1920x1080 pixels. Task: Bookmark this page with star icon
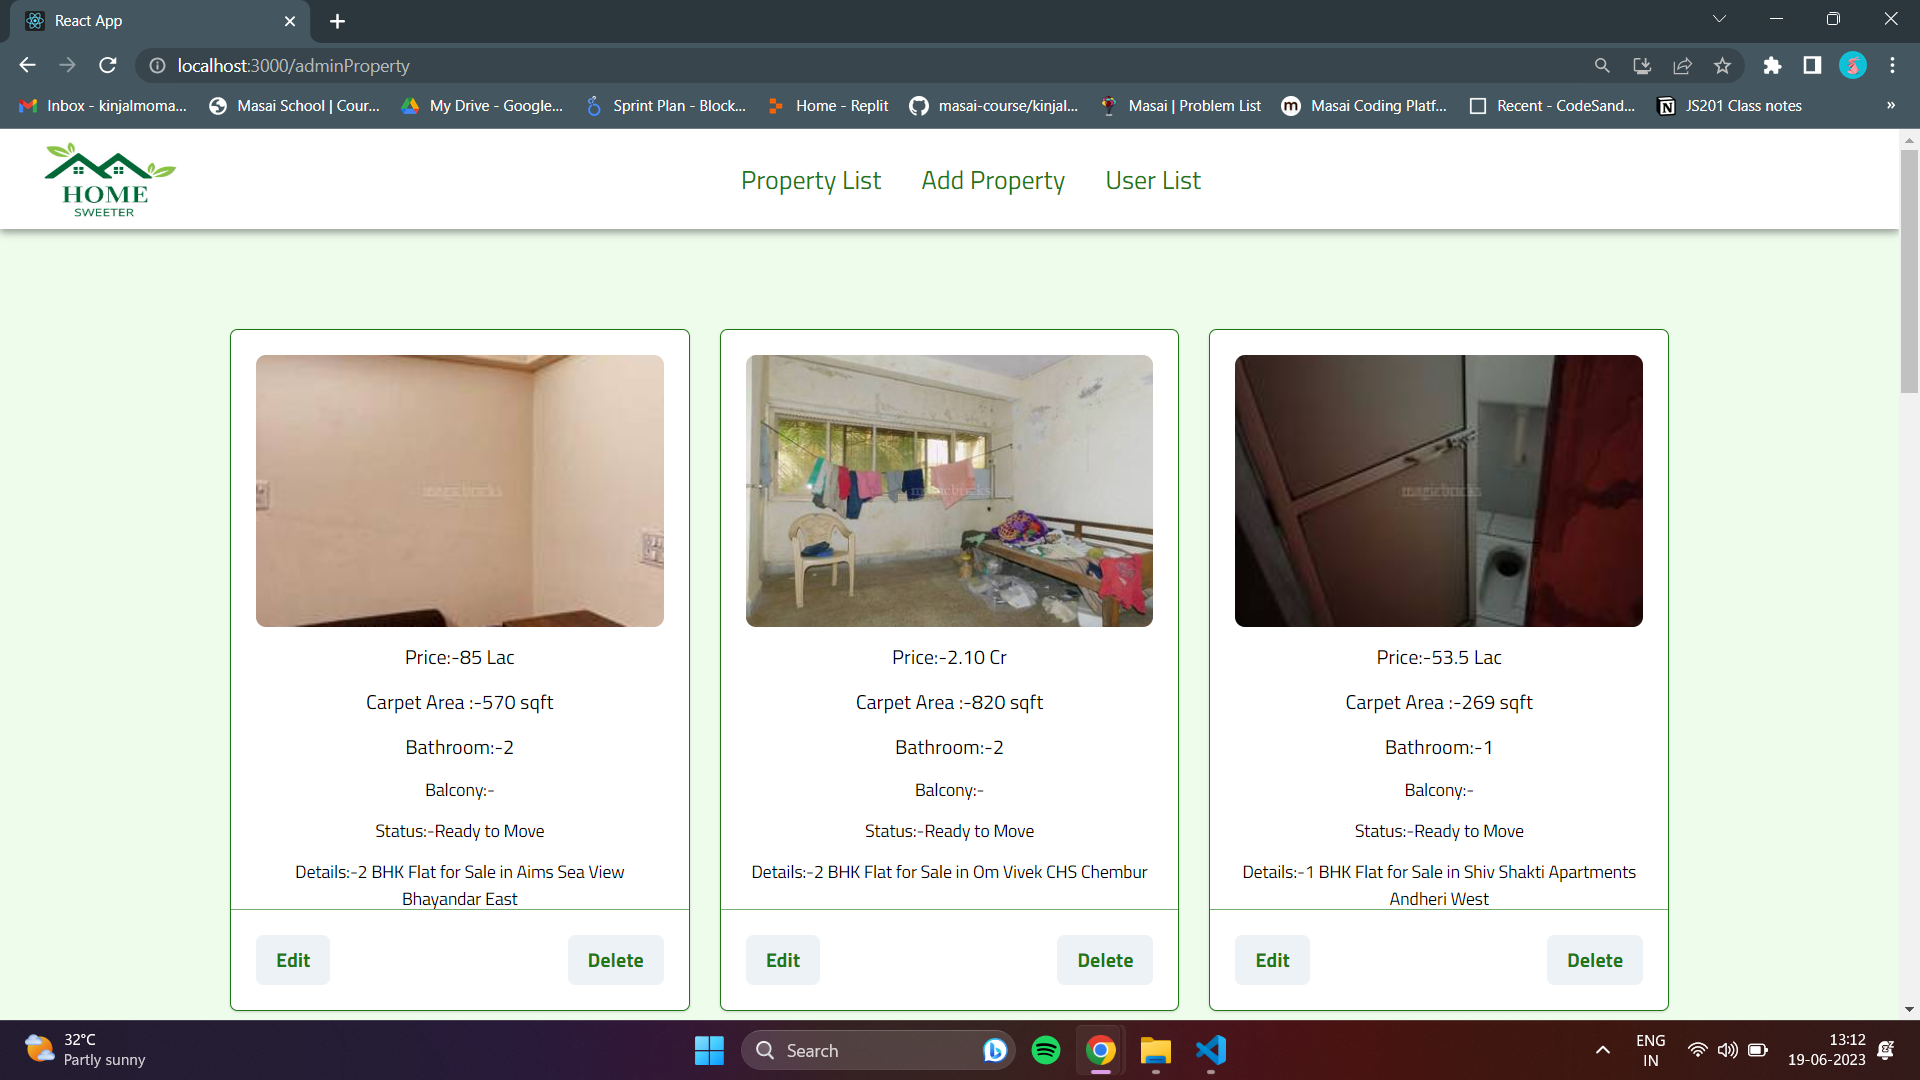click(x=1722, y=66)
